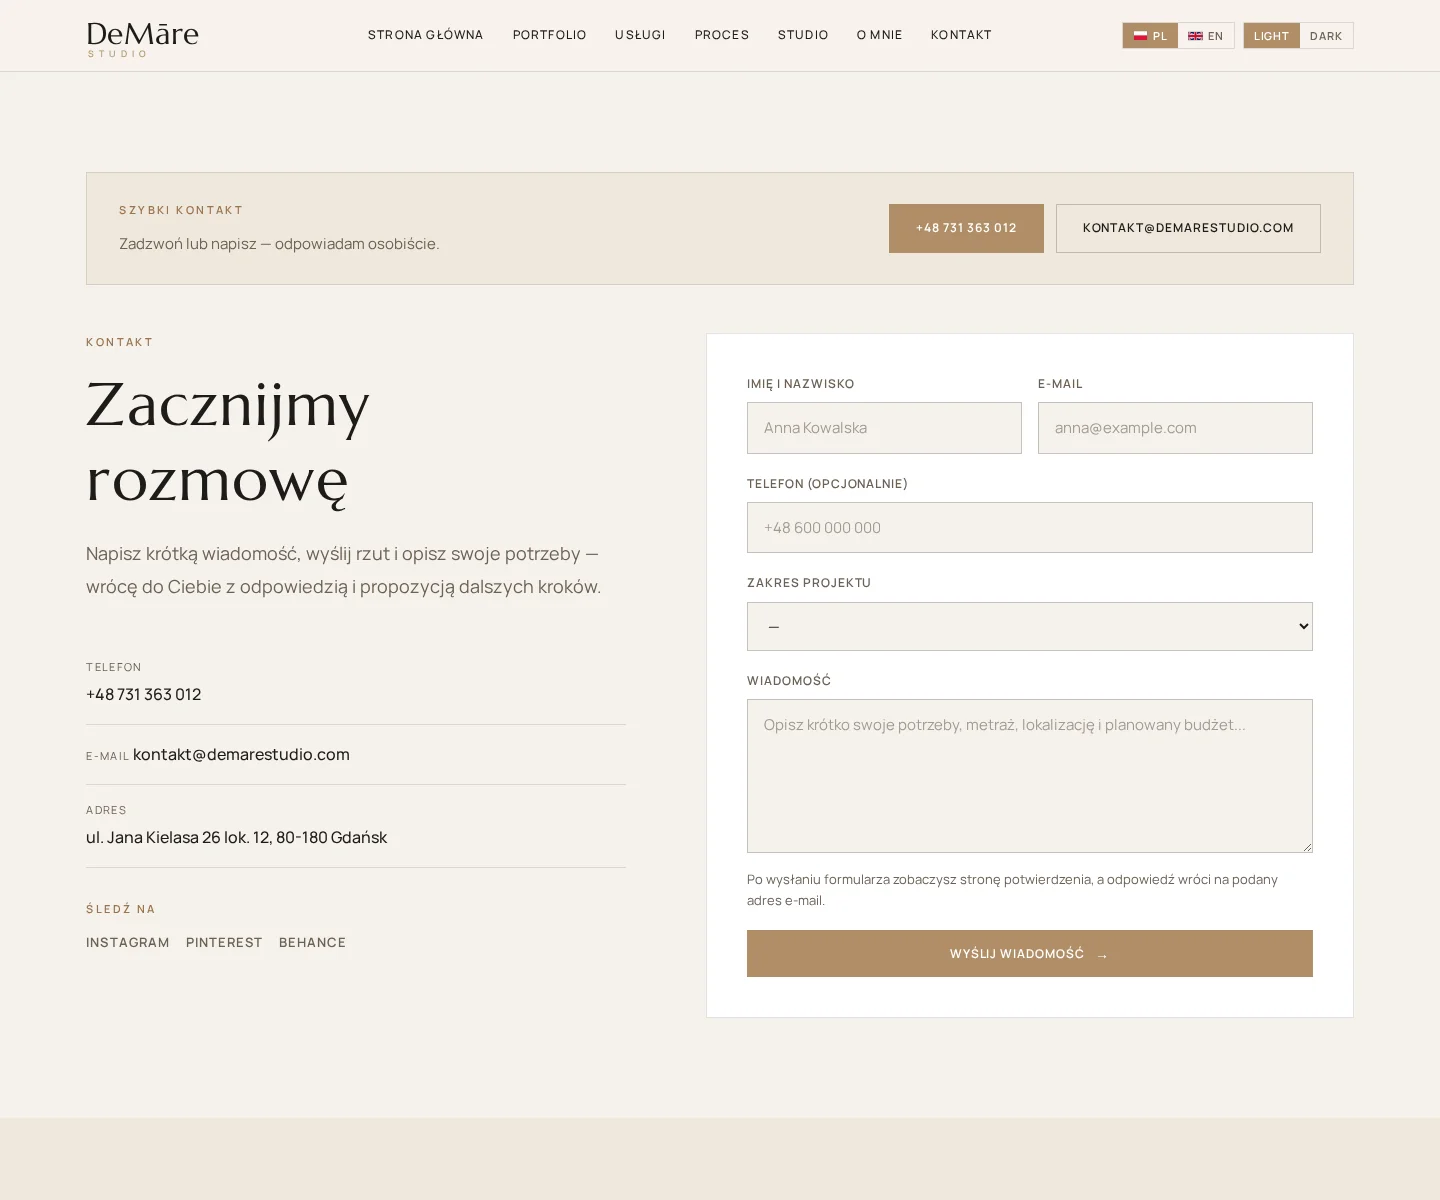
Task: Open the BEHANCE profile link
Action: (x=312, y=942)
